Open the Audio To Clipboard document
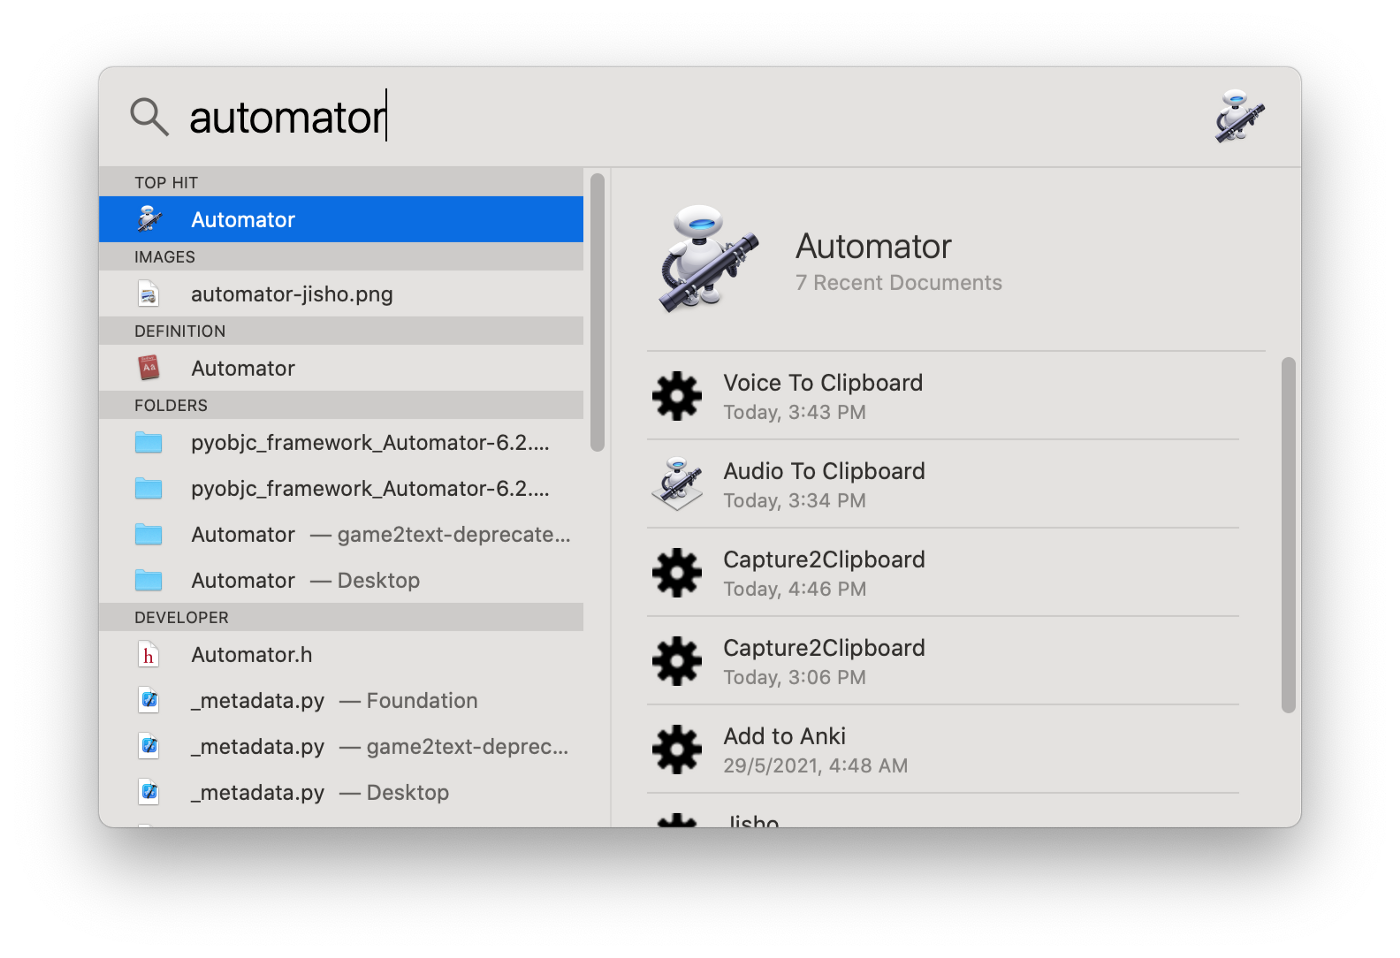Screen dimensions: 1400x958 pos(943,484)
